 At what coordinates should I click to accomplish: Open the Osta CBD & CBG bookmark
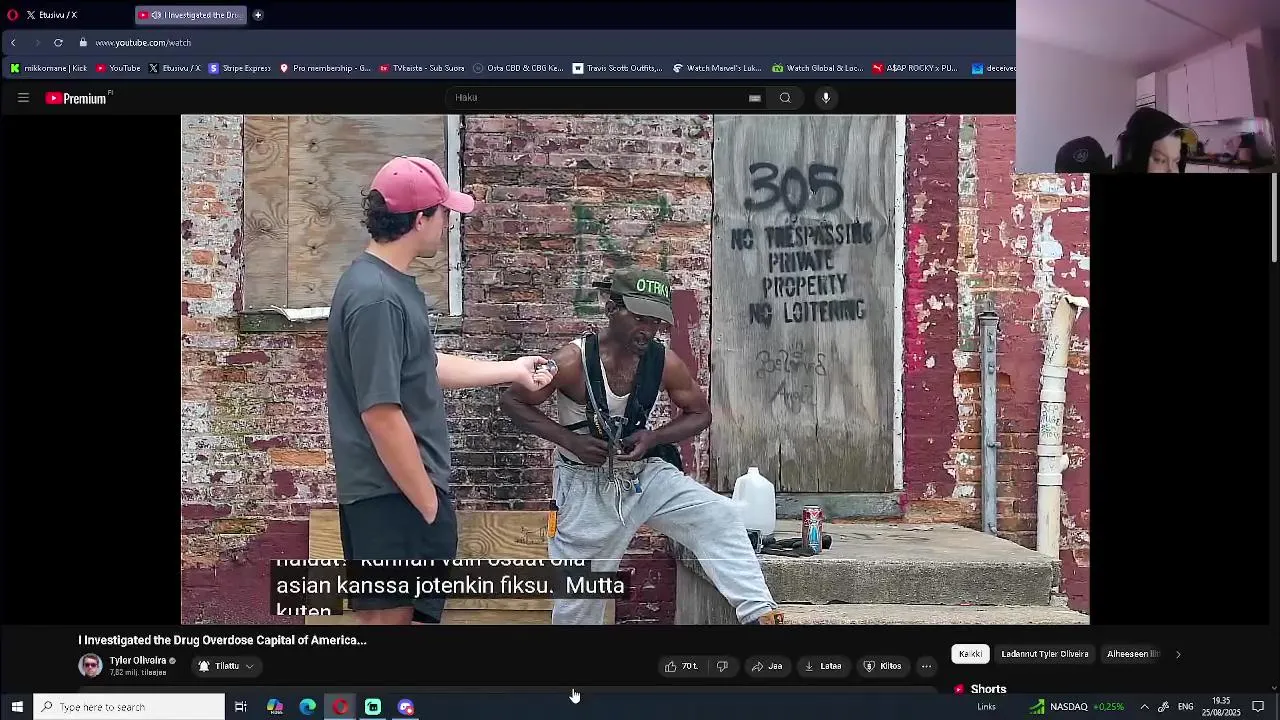click(519, 68)
